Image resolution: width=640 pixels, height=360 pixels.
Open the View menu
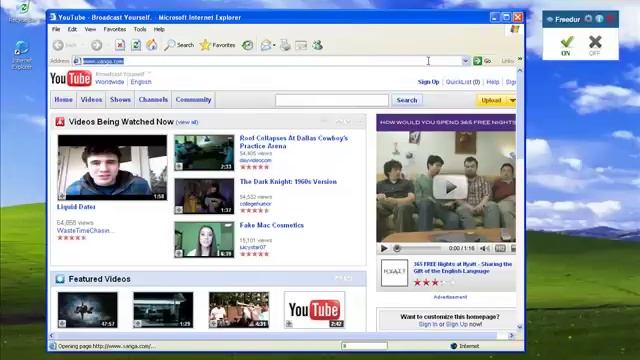point(90,29)
